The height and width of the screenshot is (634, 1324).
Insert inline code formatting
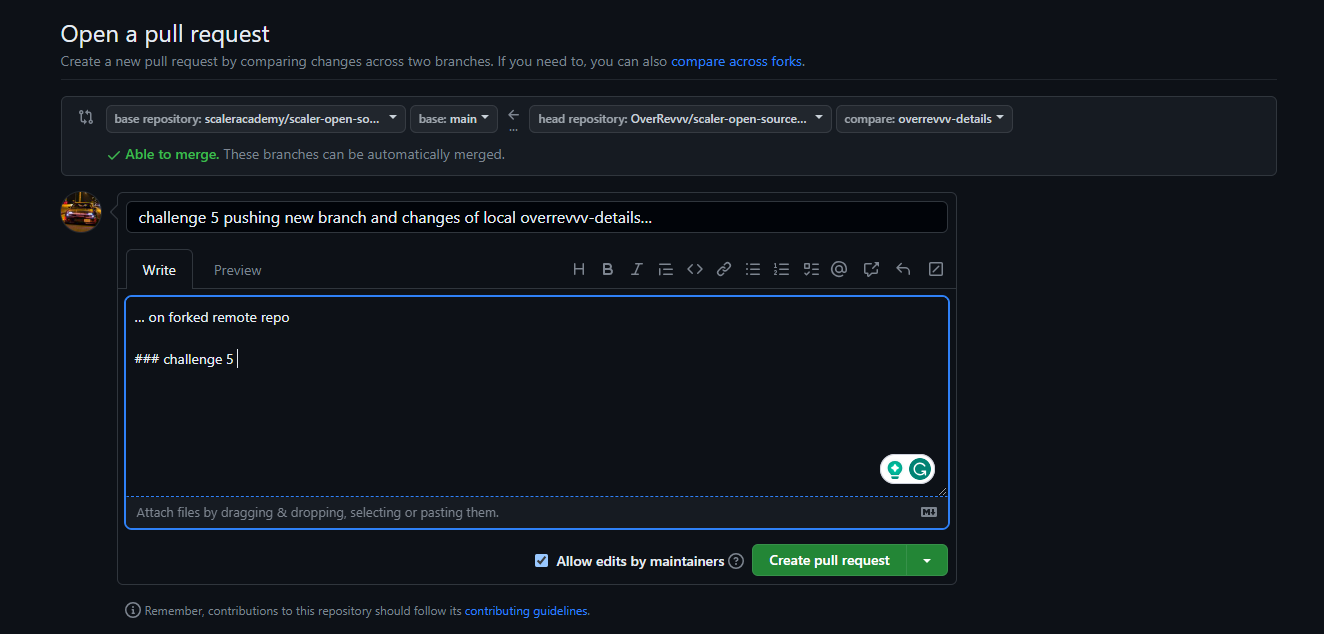click(x=695, y=268)
